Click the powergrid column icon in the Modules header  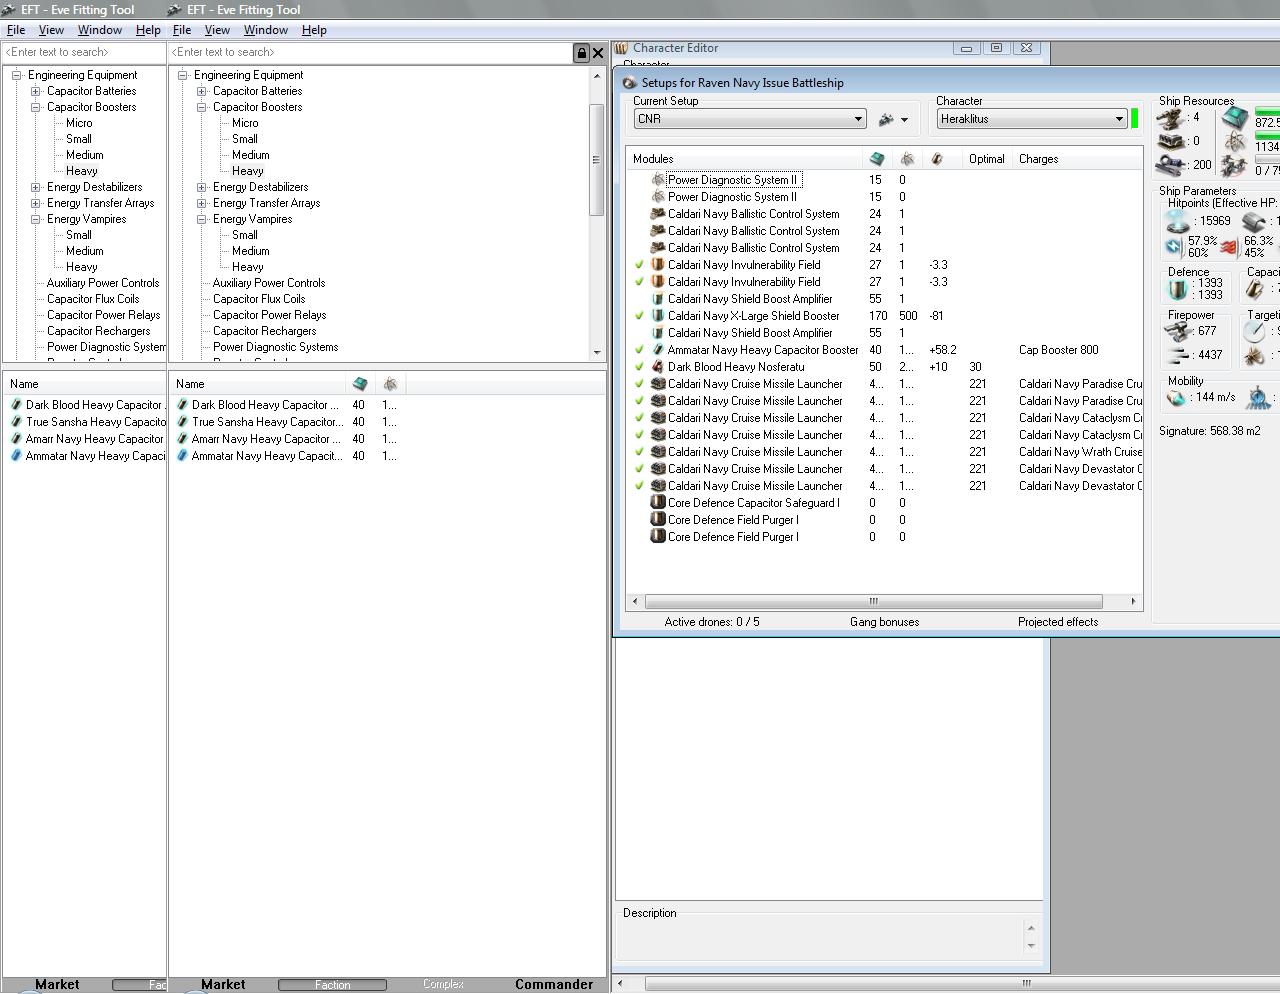tap(907, 159)
